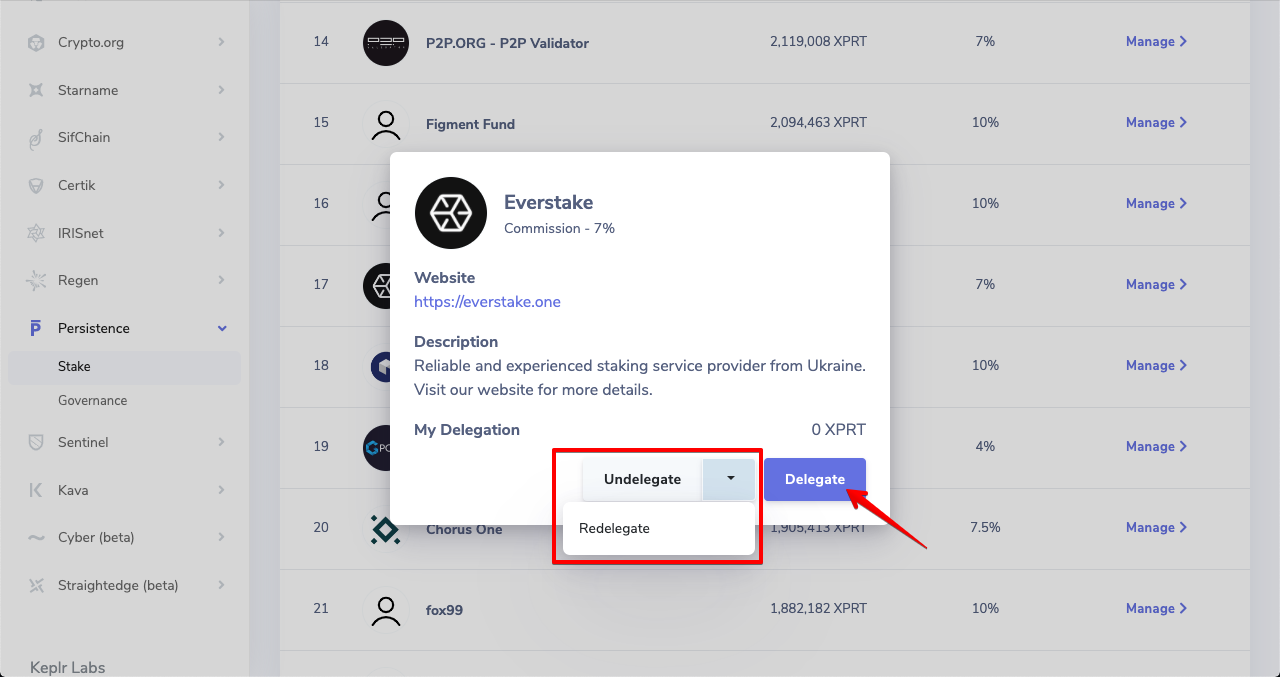Click Manage for P2P.ORG validator
Image resolution: width=1280 pixels, height=677 pixels.
coord(1156,42)
